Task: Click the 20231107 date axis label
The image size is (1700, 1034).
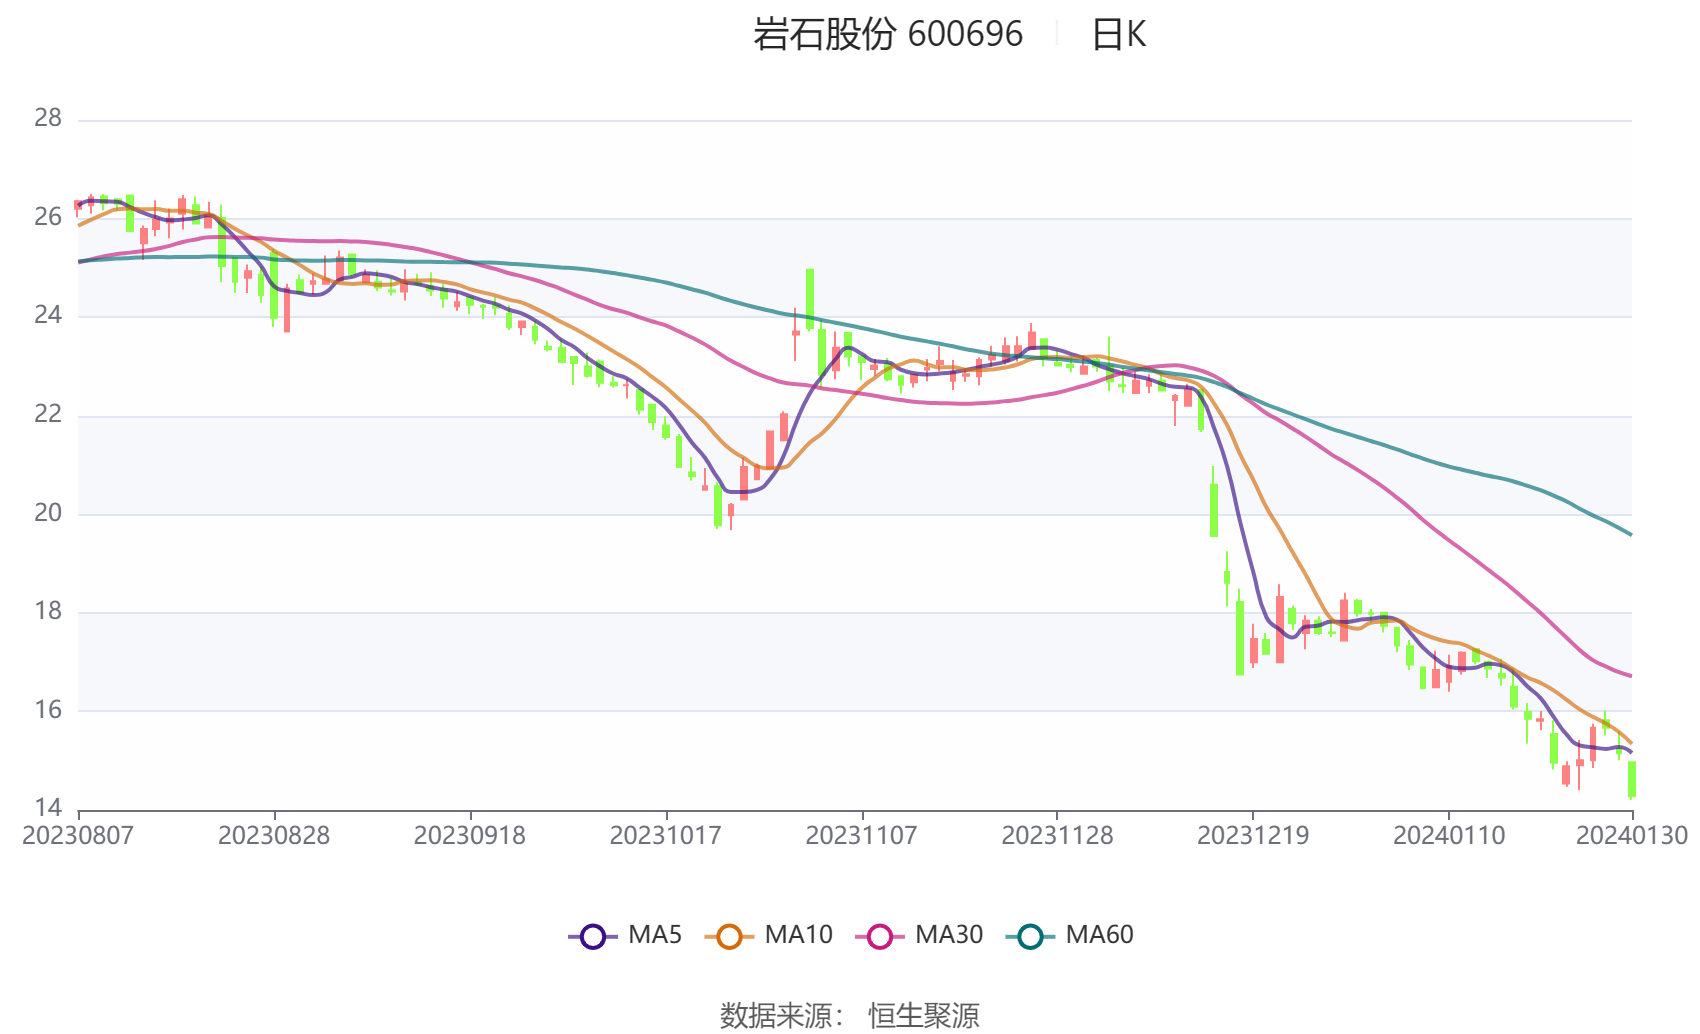Action: [x=862, y=836]
